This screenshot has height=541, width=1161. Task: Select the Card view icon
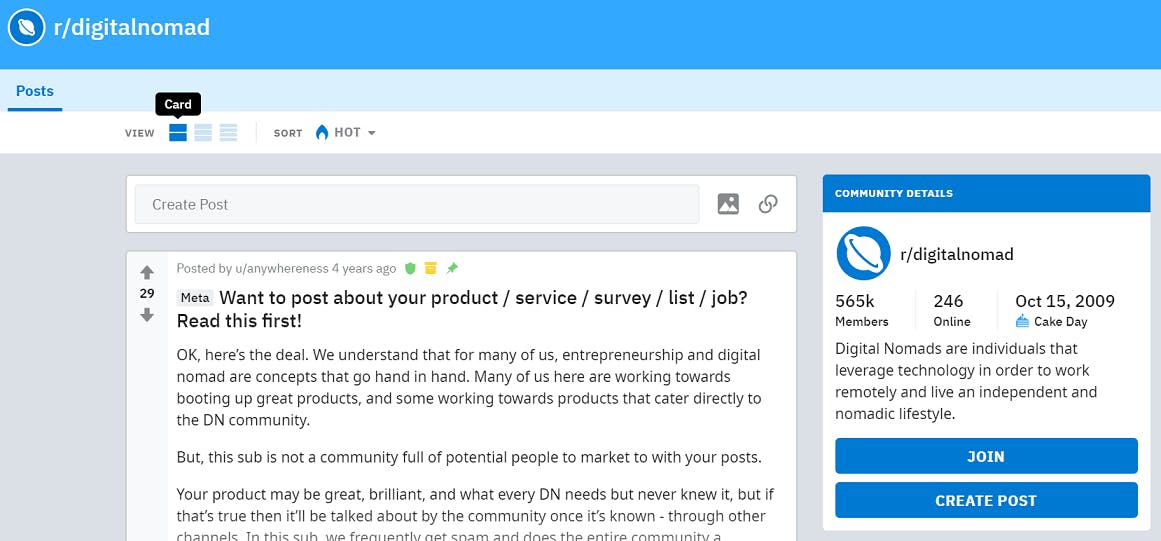click(178, 132)
